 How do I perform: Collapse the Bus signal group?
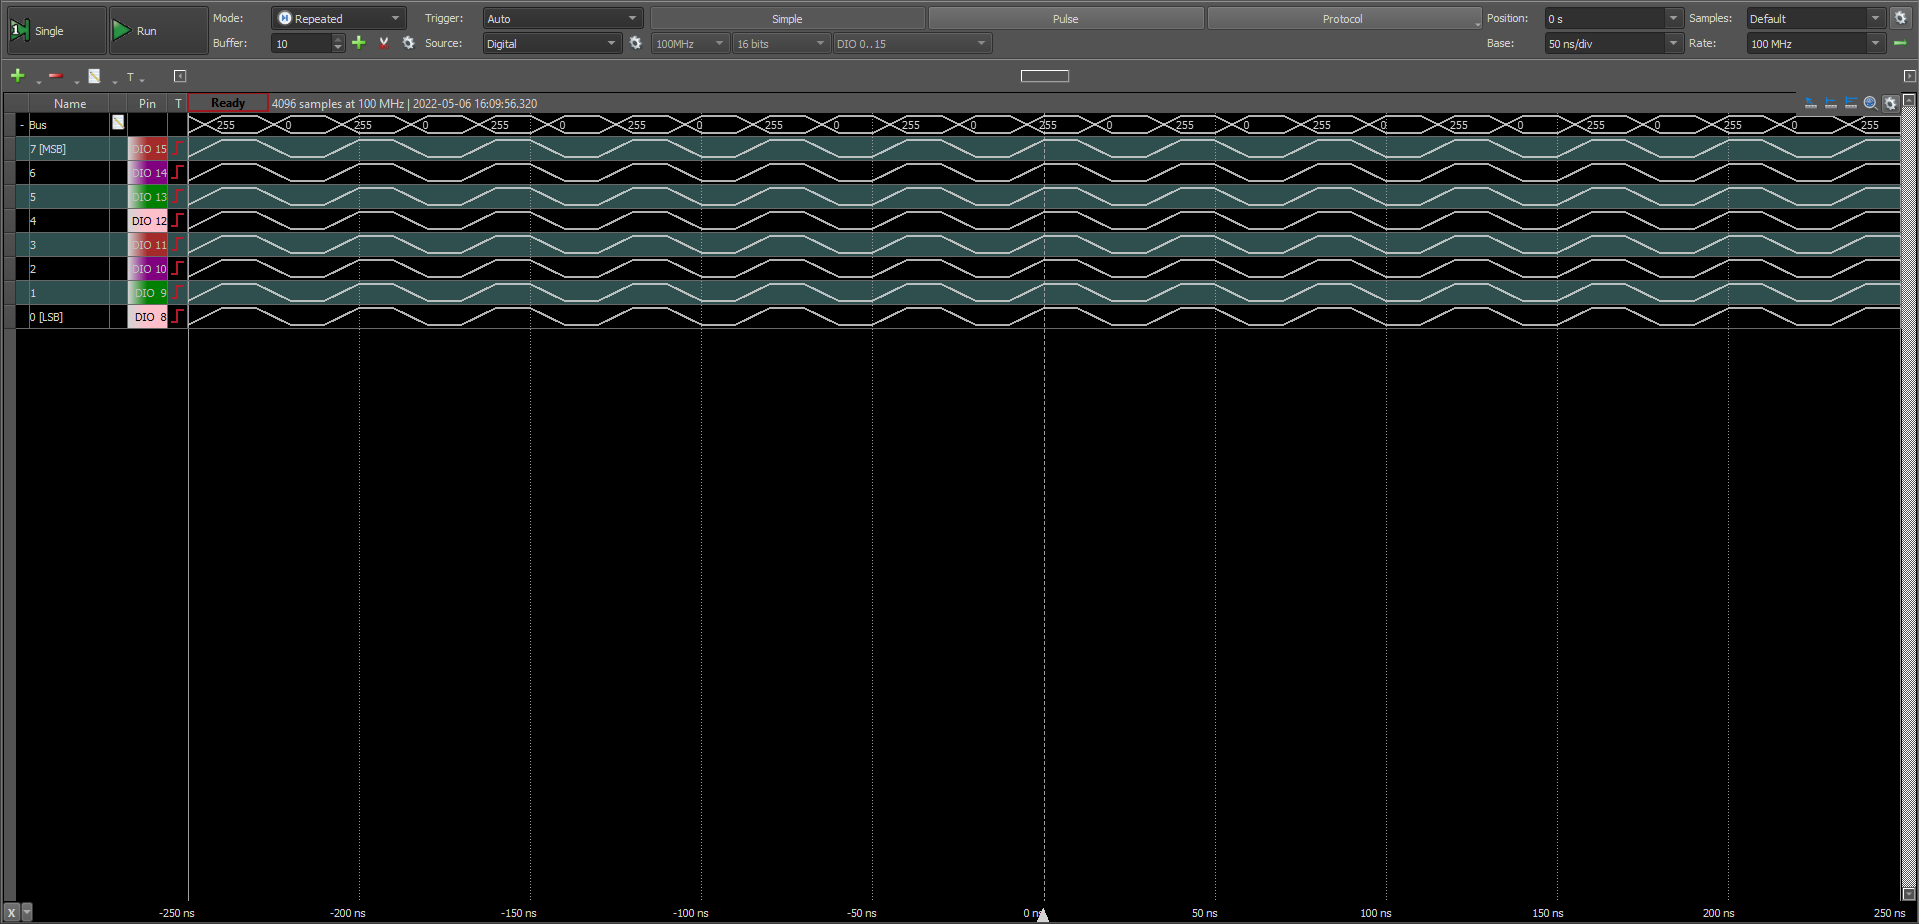point(21,125)
